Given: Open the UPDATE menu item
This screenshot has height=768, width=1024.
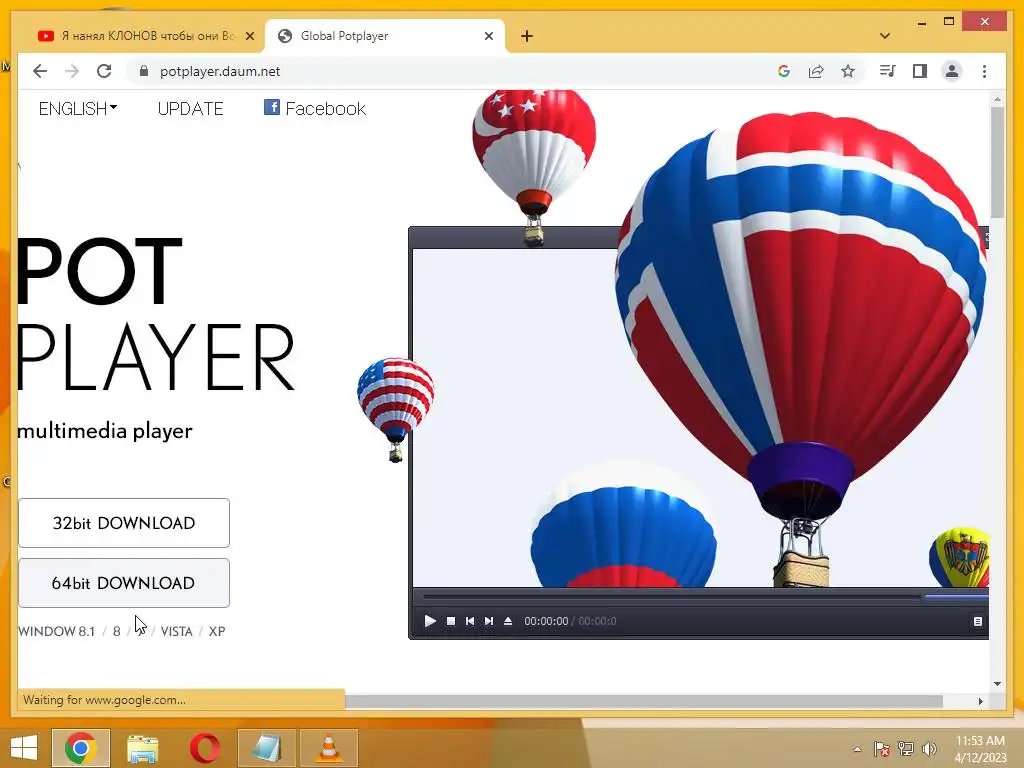Looking at the screenshot, I should [x=190, y=108].
